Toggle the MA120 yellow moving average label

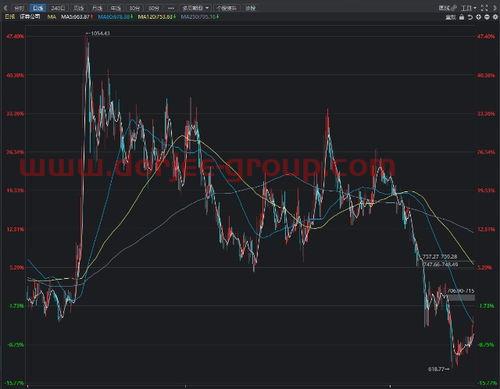click(156, 16)
